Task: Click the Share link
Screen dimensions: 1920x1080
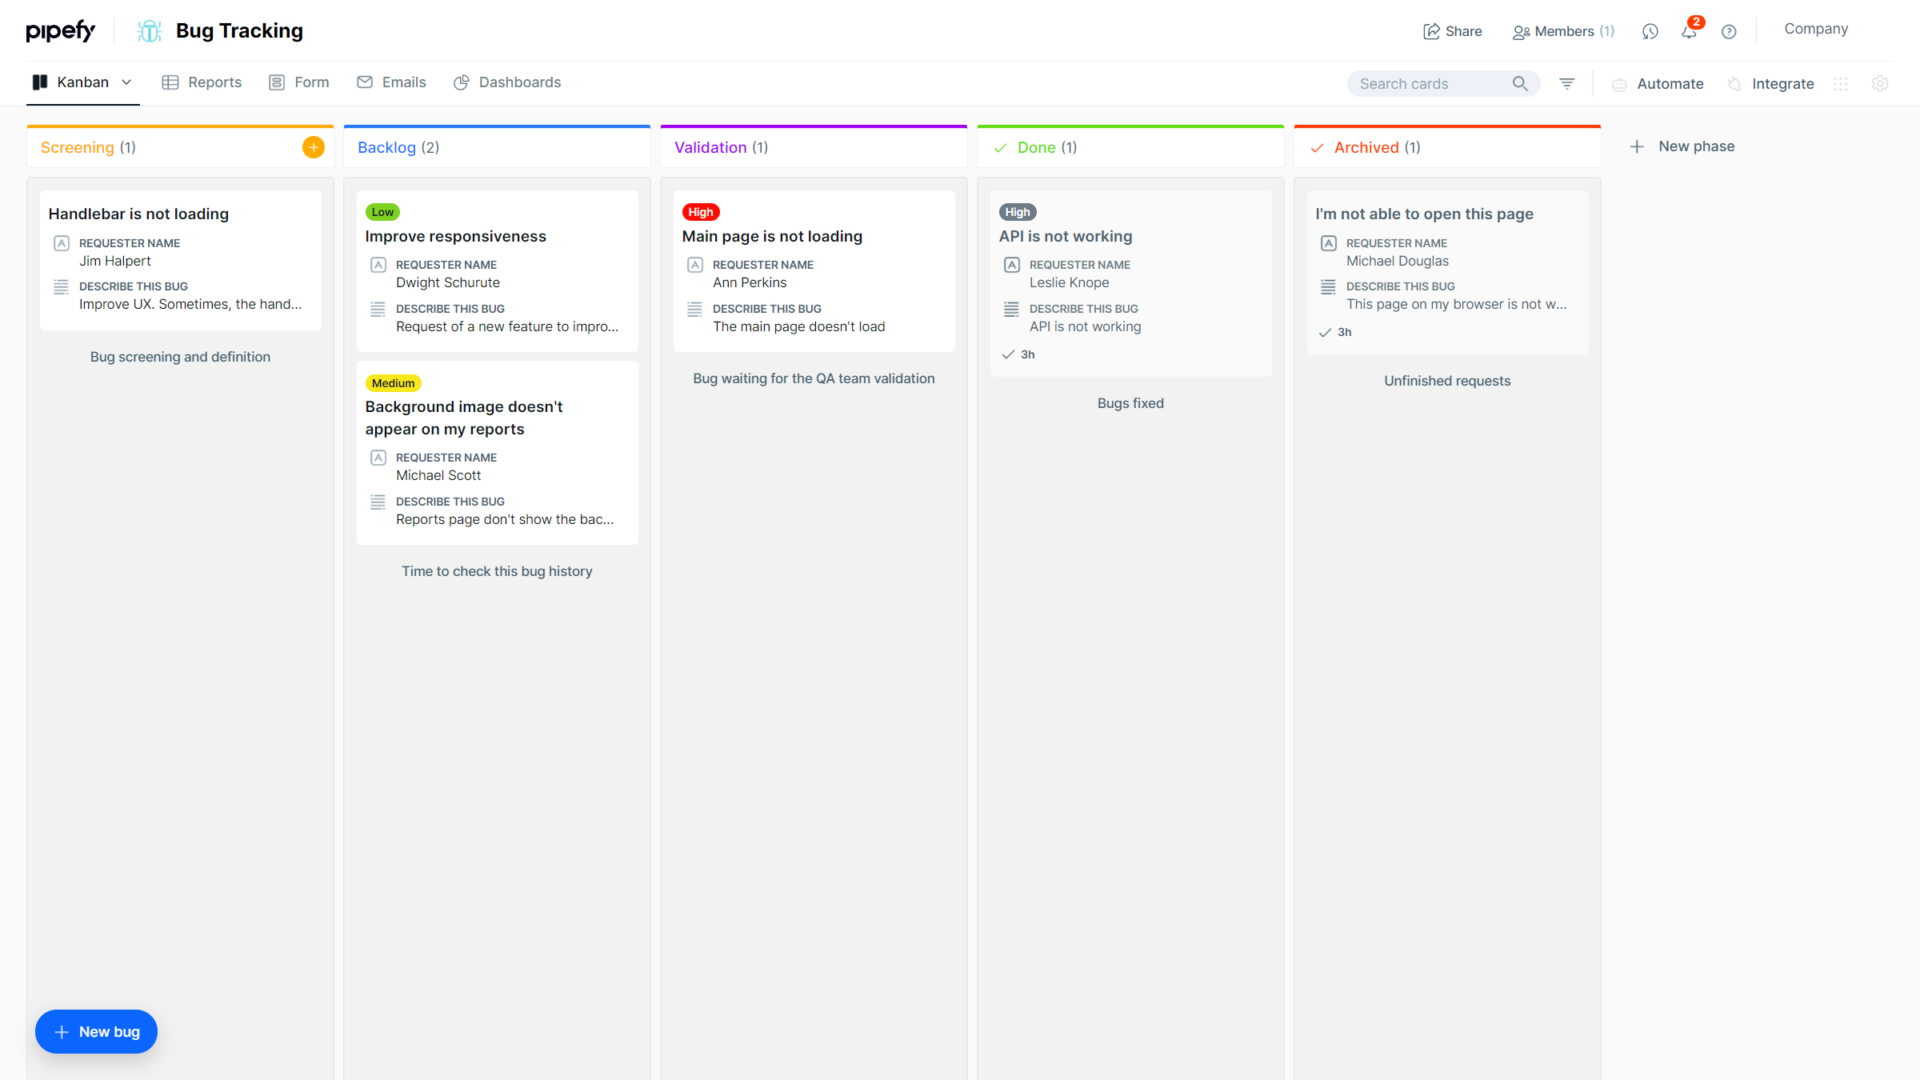Action: coord(1452,31)
